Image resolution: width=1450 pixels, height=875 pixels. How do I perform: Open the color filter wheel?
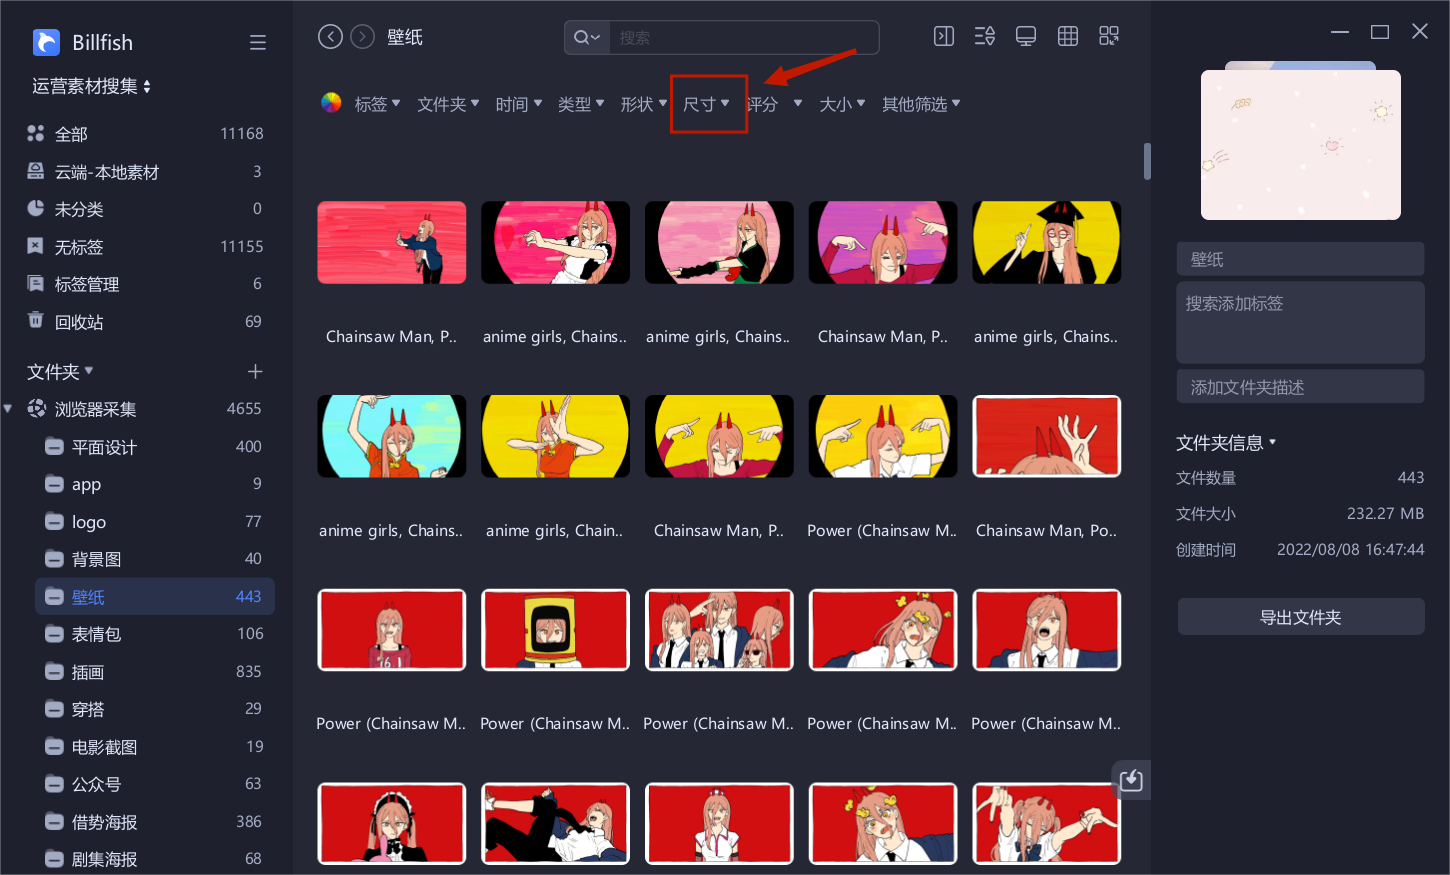(x=331, y=103)
